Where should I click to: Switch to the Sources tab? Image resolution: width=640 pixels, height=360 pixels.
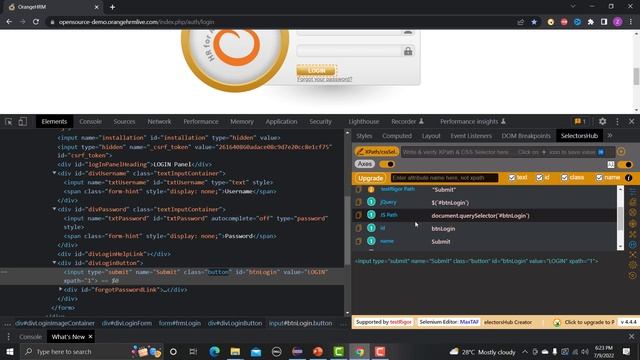pos(124,122)
